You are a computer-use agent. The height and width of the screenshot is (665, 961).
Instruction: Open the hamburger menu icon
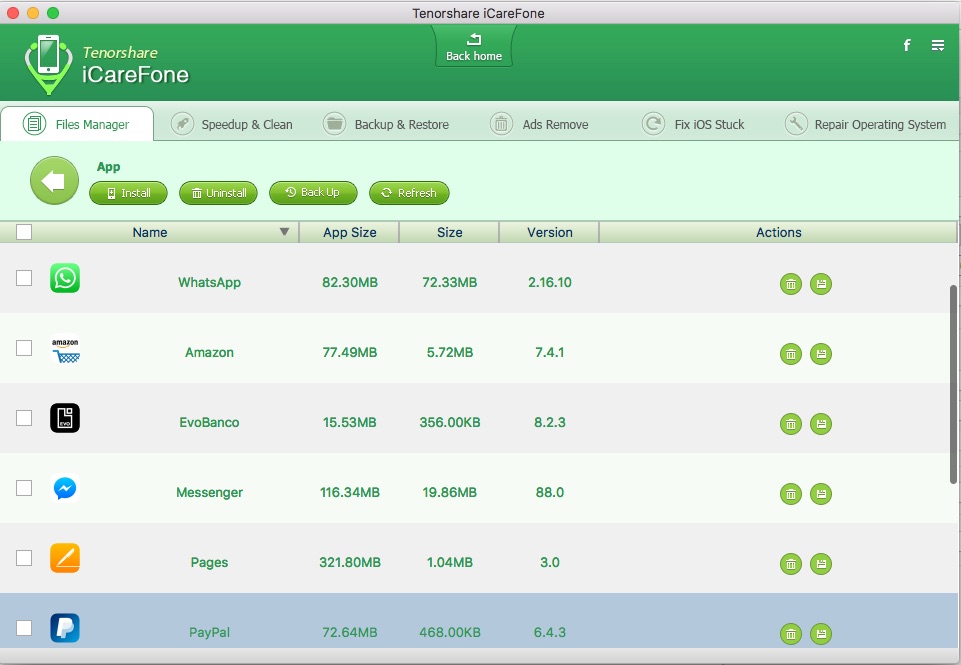pos(938,45)
